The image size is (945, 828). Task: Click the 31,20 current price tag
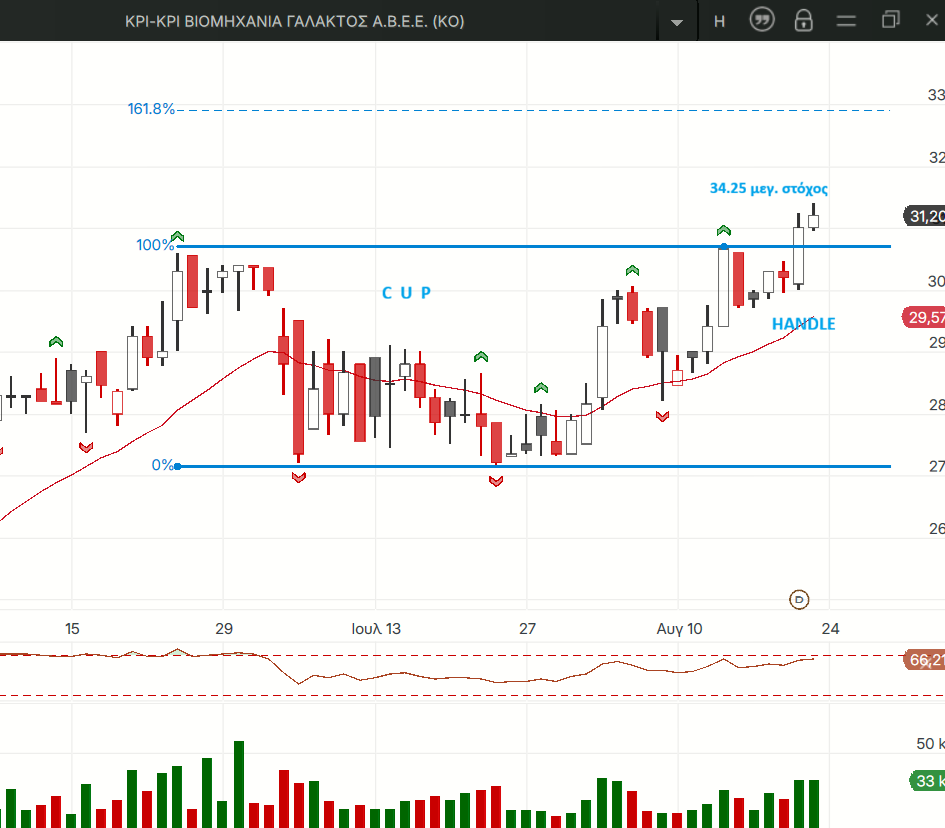[x=925, y=216]
